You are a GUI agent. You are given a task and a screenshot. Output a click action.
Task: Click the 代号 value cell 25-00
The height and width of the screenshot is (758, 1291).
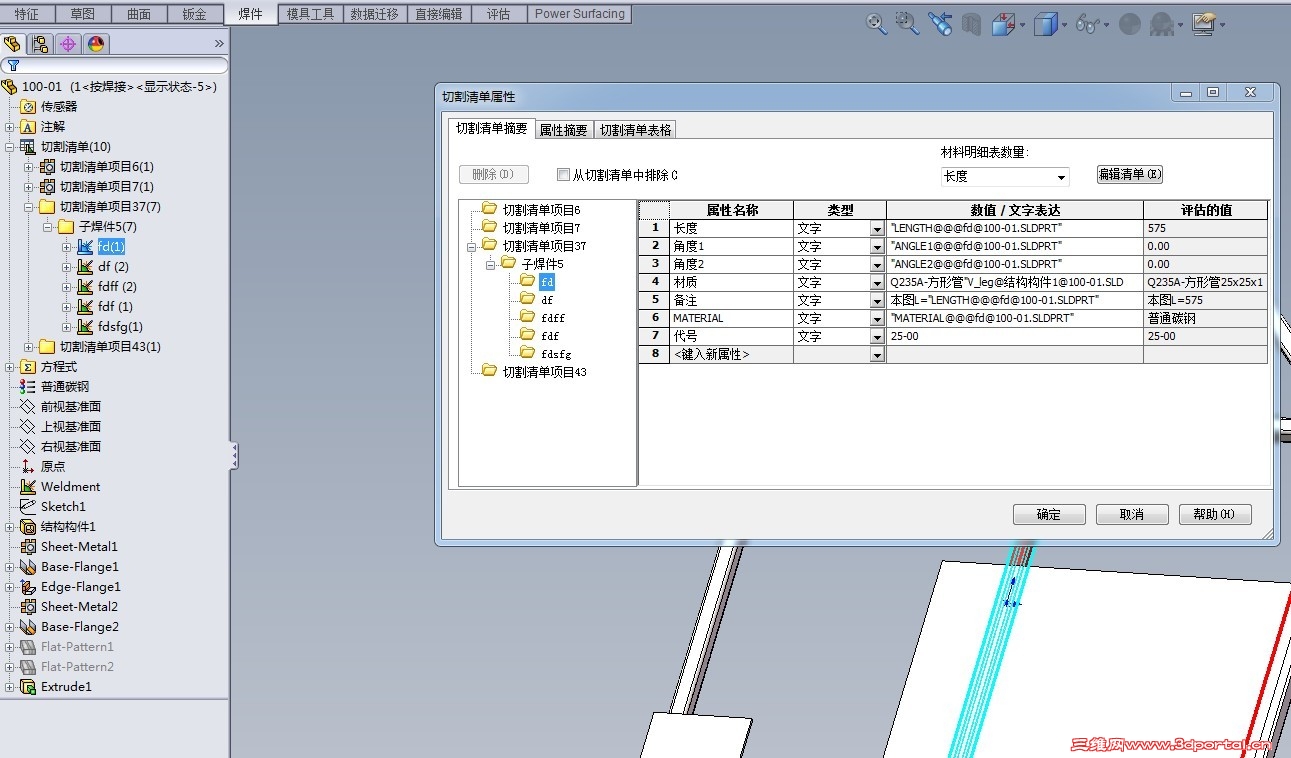(x=1014, y=337)
